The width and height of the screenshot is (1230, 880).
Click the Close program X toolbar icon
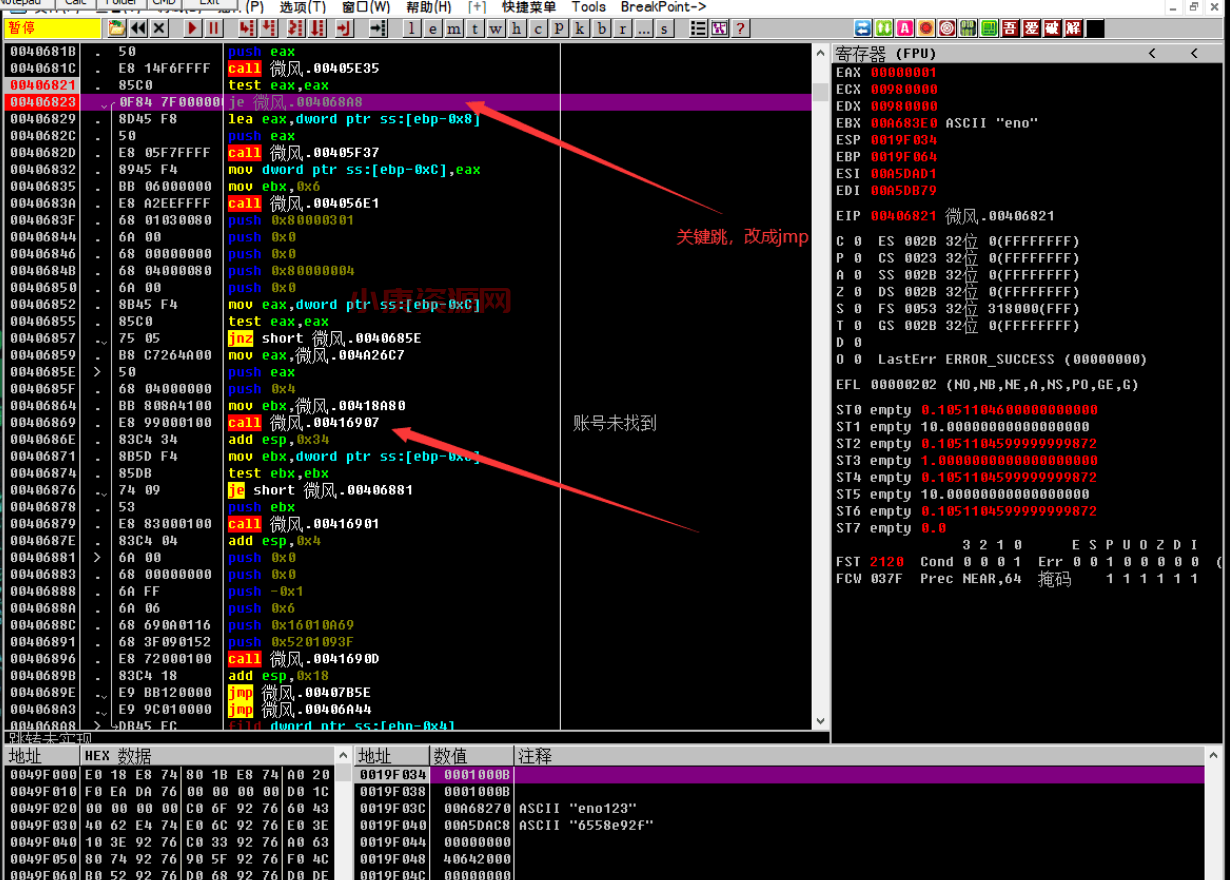[x=160, y=29]
